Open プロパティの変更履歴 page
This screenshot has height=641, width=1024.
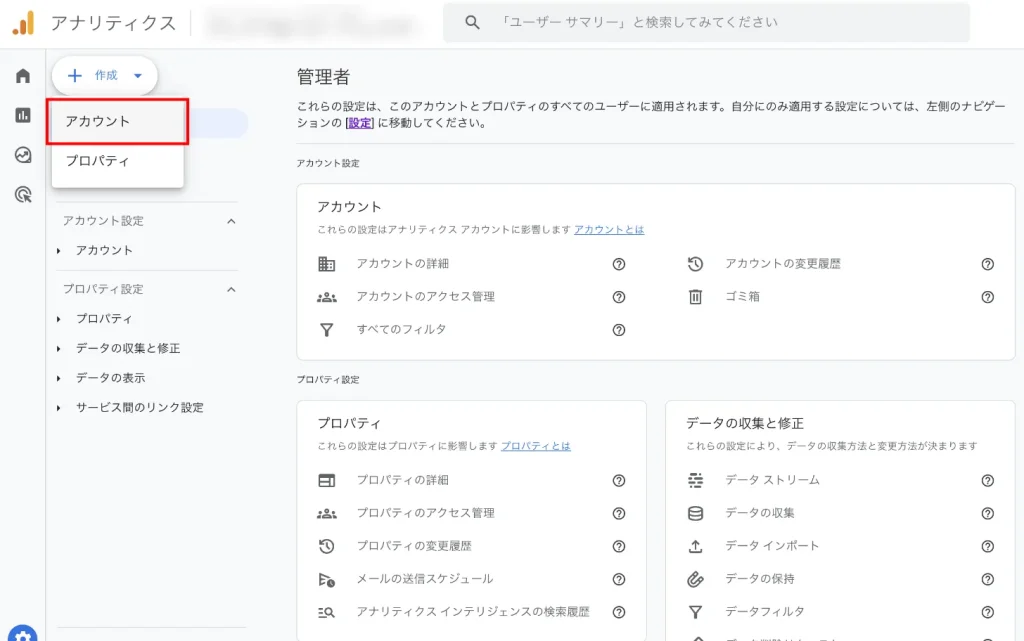pyautogui.click(x=414, y=546)
